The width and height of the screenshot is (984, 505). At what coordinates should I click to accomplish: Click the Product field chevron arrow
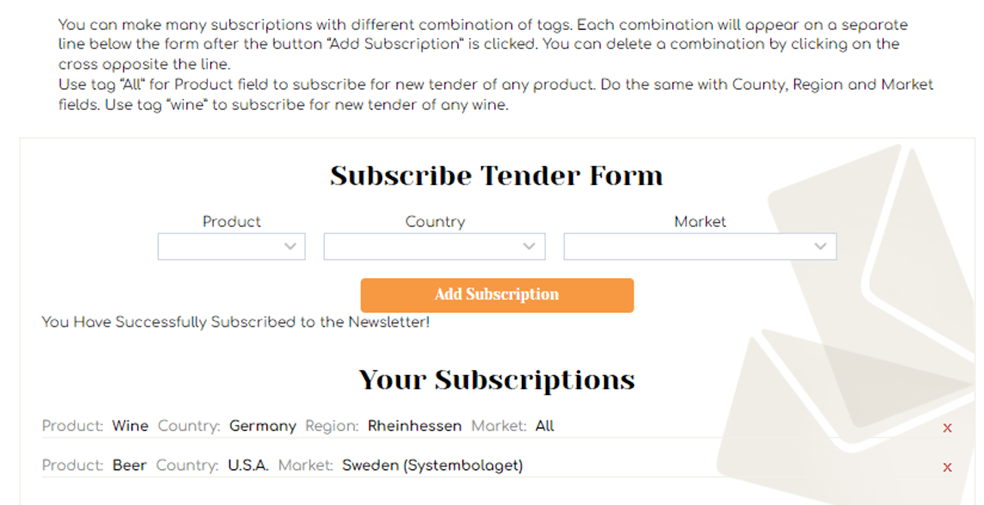click(x=290, y=247)
